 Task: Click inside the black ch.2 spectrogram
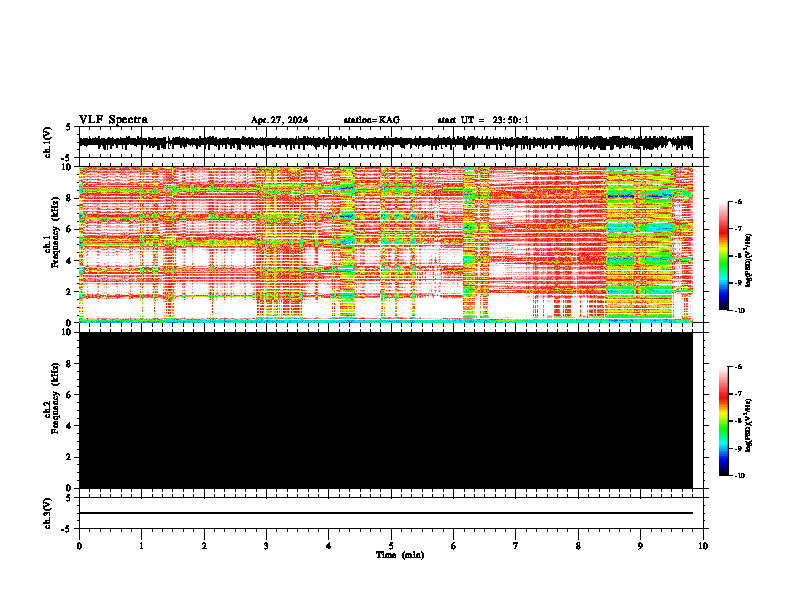click(x=386, y=410)
